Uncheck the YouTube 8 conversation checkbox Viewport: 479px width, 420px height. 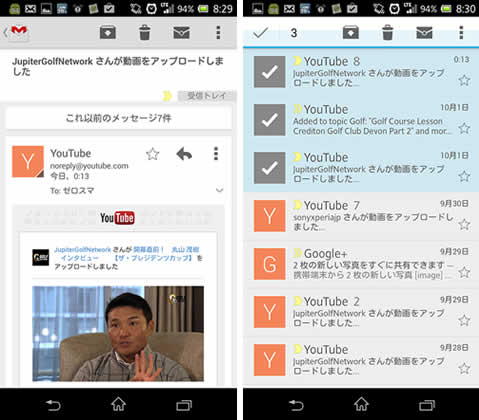point(270,72)
